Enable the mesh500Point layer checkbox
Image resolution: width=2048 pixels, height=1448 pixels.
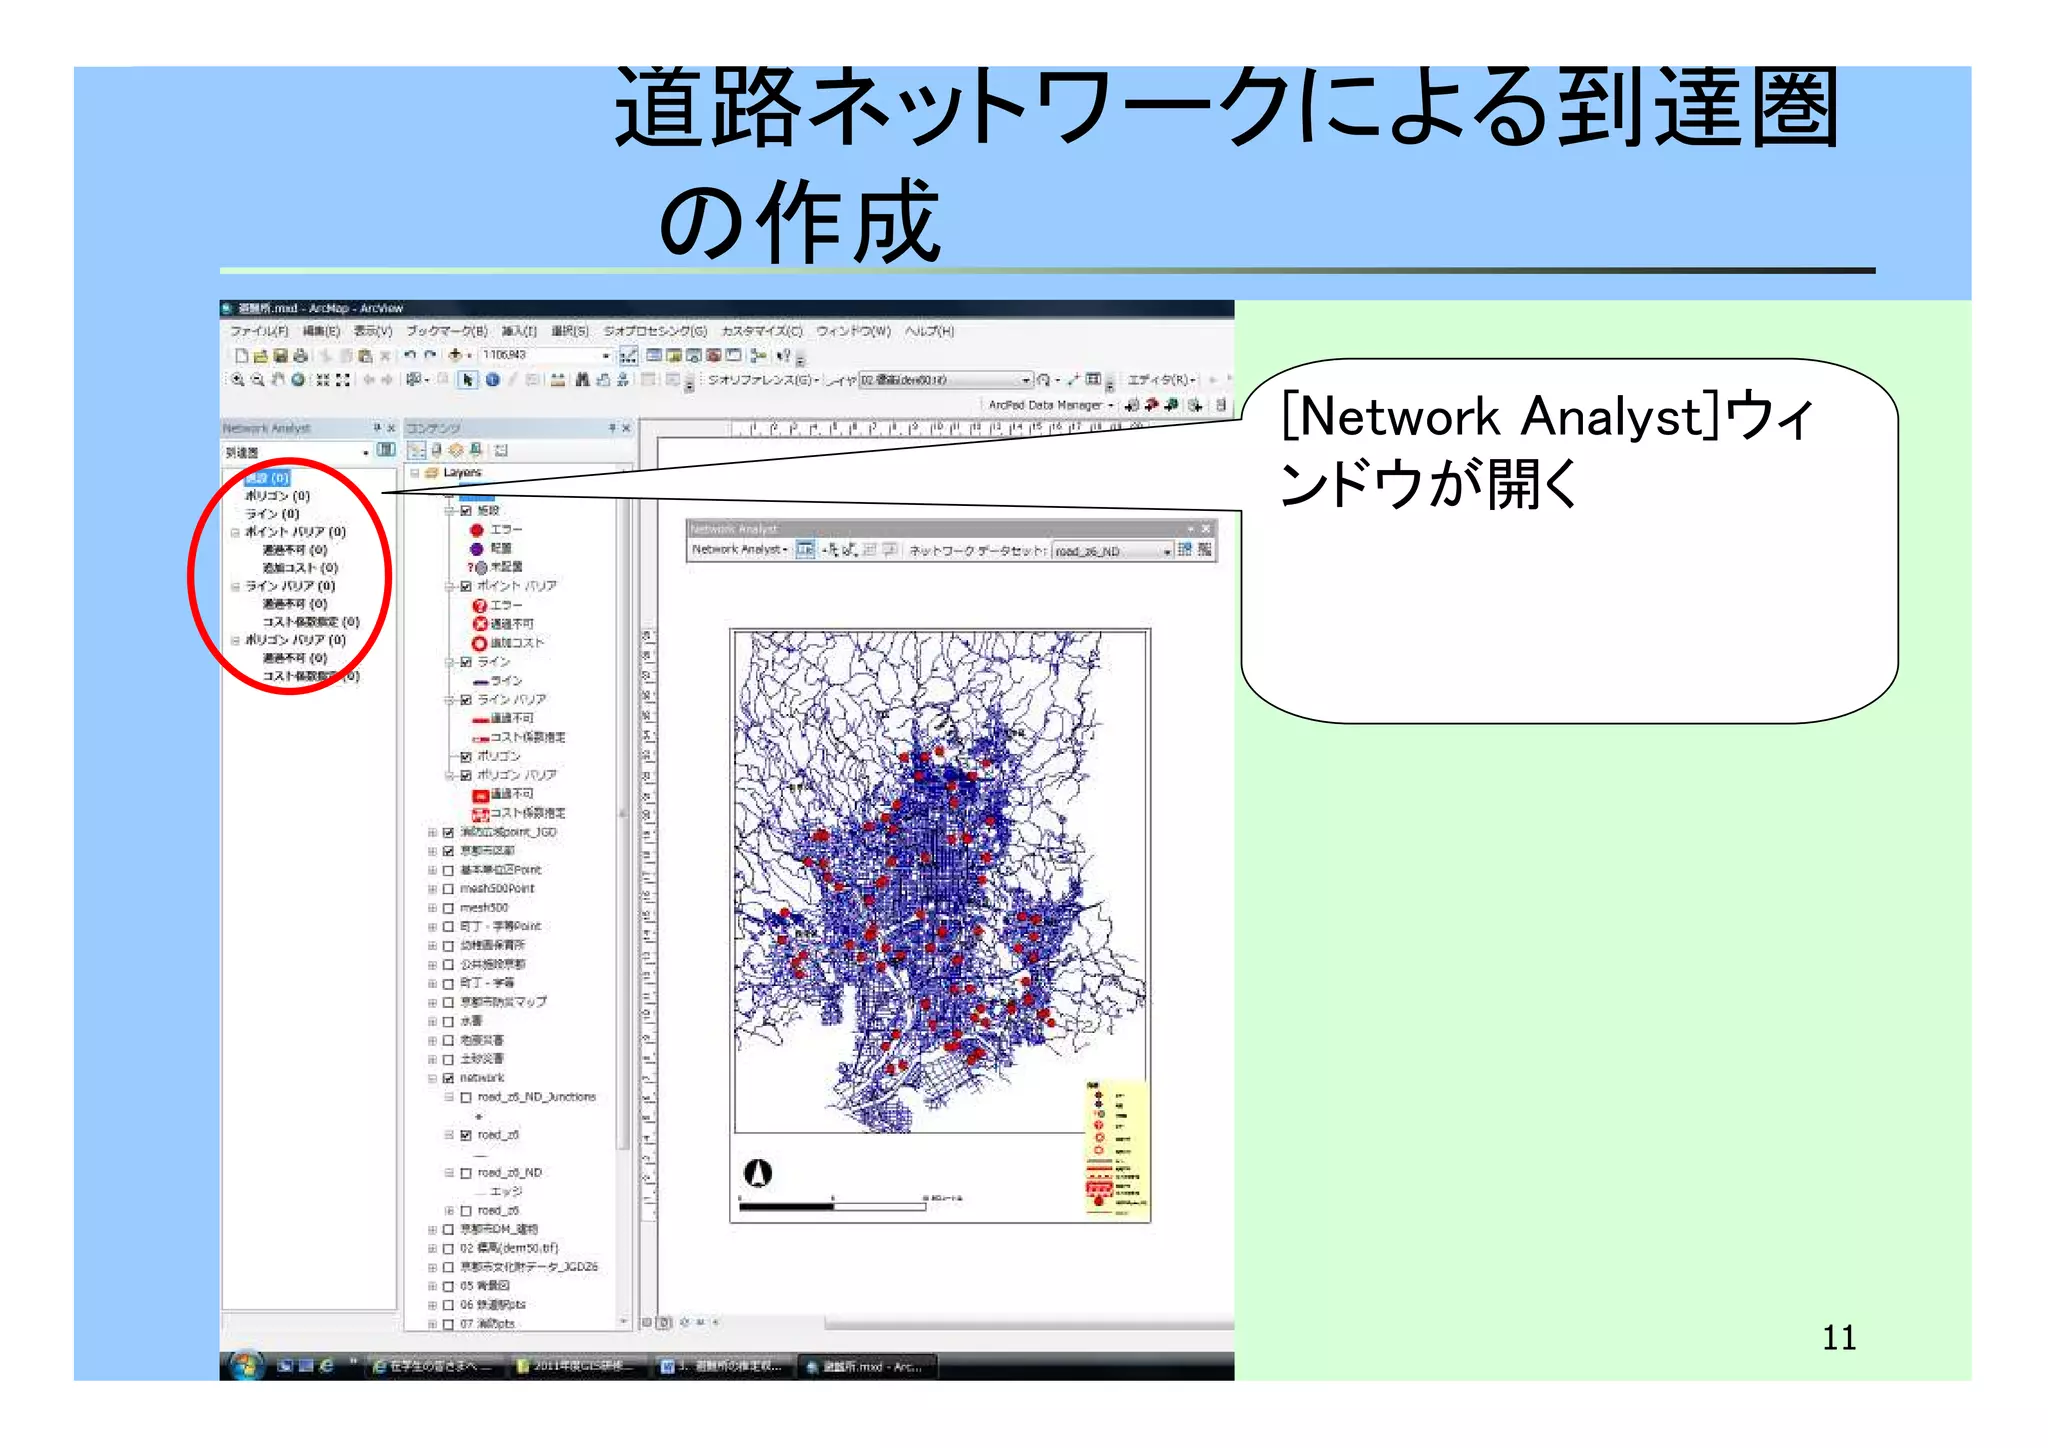click(x=448, y=889)
